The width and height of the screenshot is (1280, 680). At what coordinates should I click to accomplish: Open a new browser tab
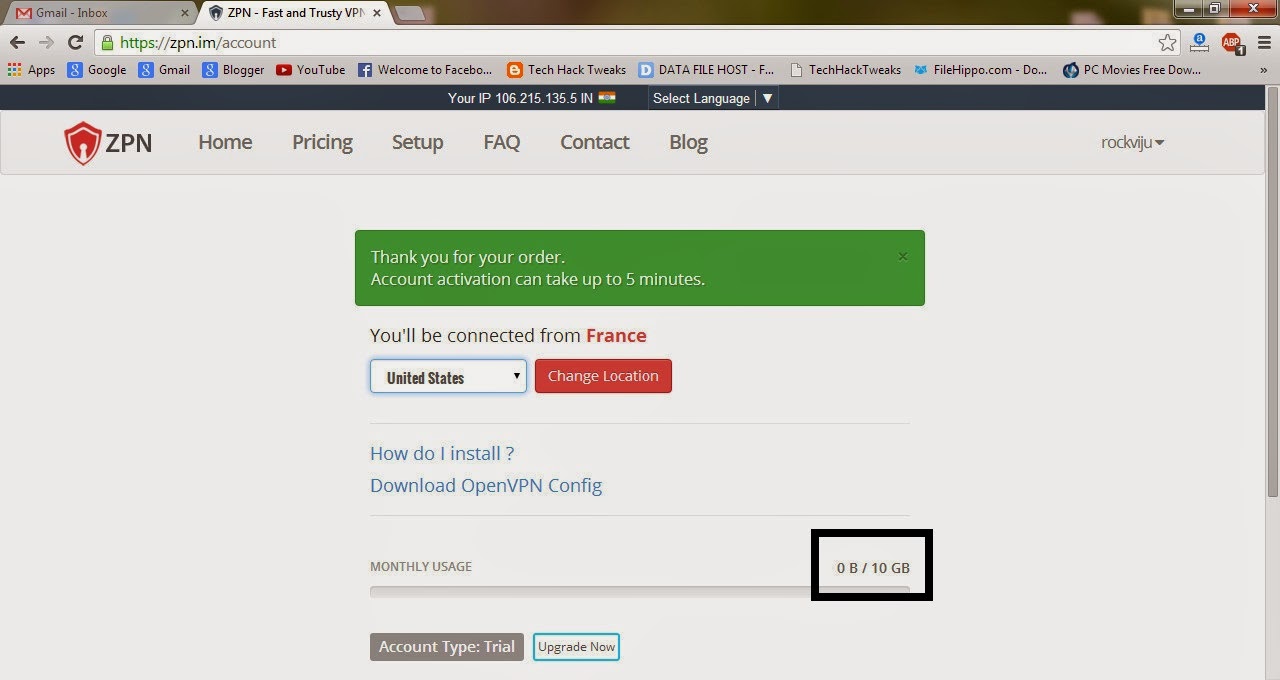410,13
